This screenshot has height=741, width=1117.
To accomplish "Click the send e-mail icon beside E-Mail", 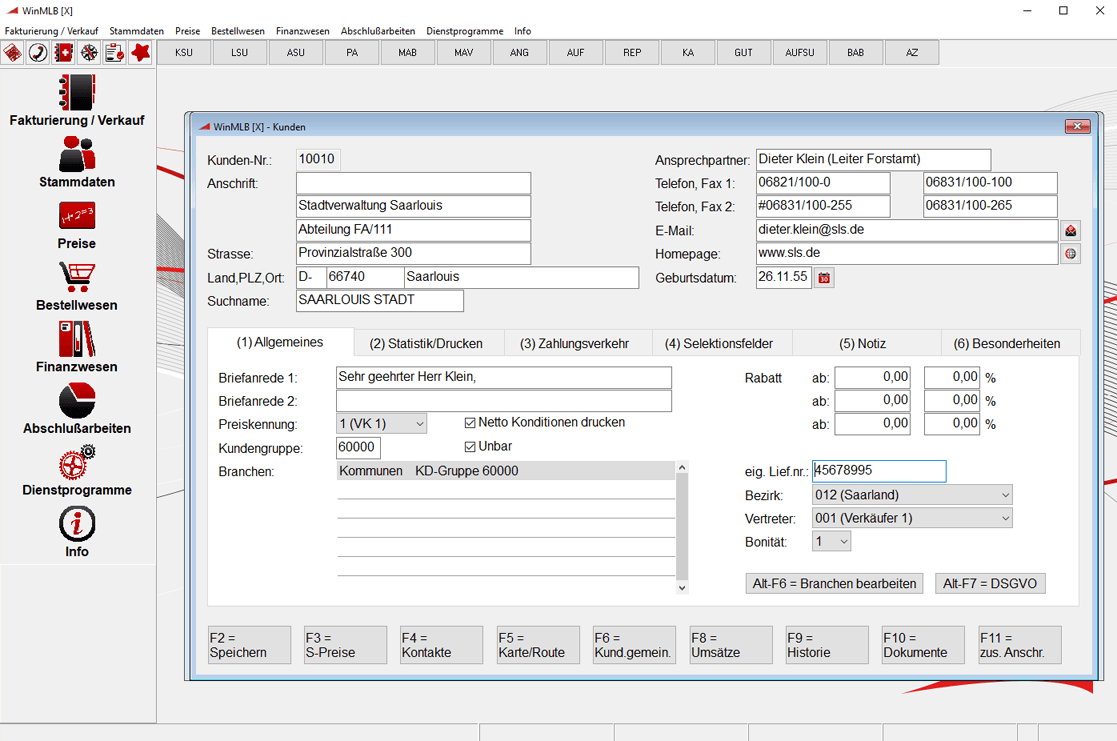I will click(1070, 231).
